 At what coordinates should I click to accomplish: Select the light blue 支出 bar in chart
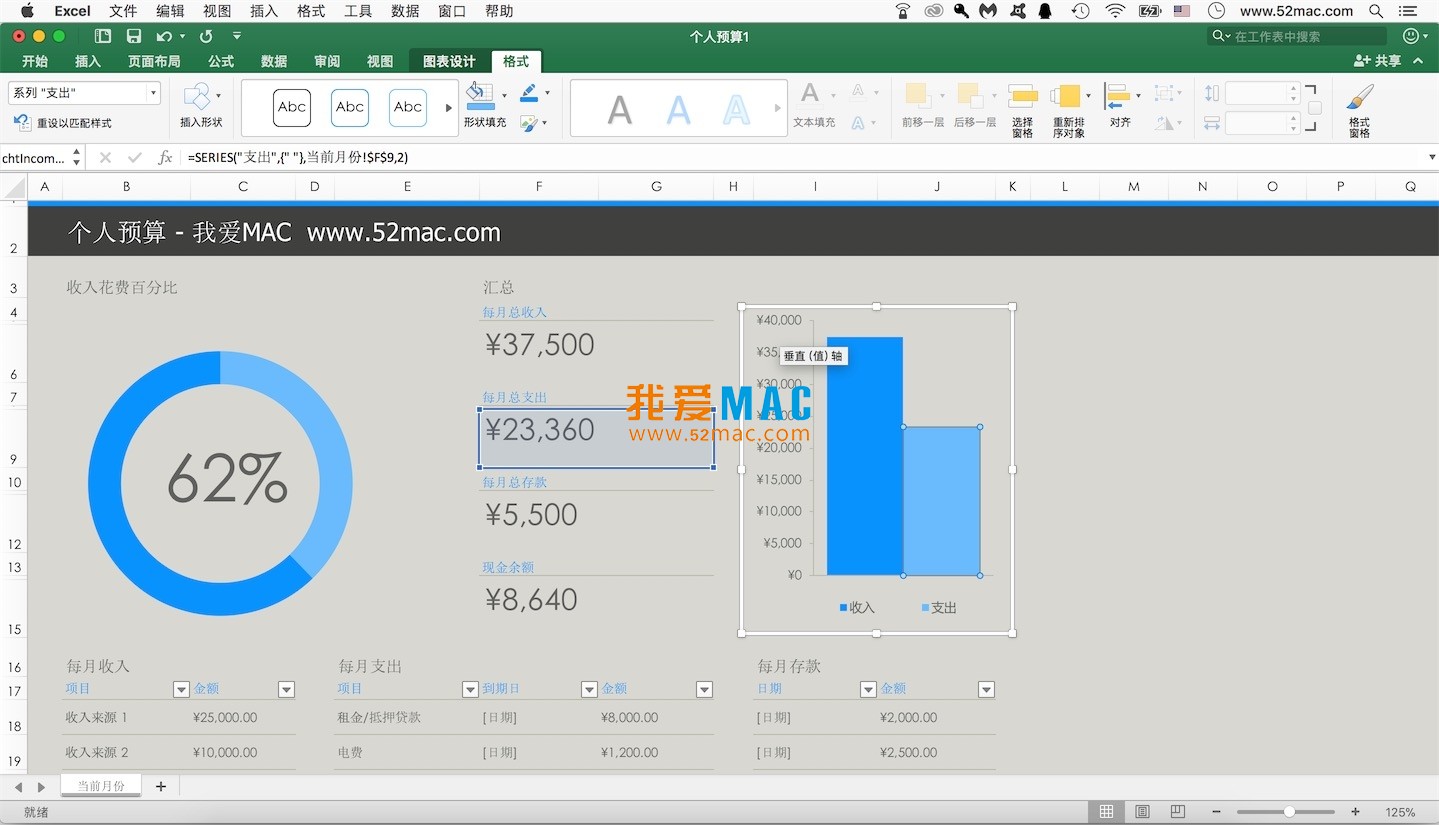pos(941,501)
